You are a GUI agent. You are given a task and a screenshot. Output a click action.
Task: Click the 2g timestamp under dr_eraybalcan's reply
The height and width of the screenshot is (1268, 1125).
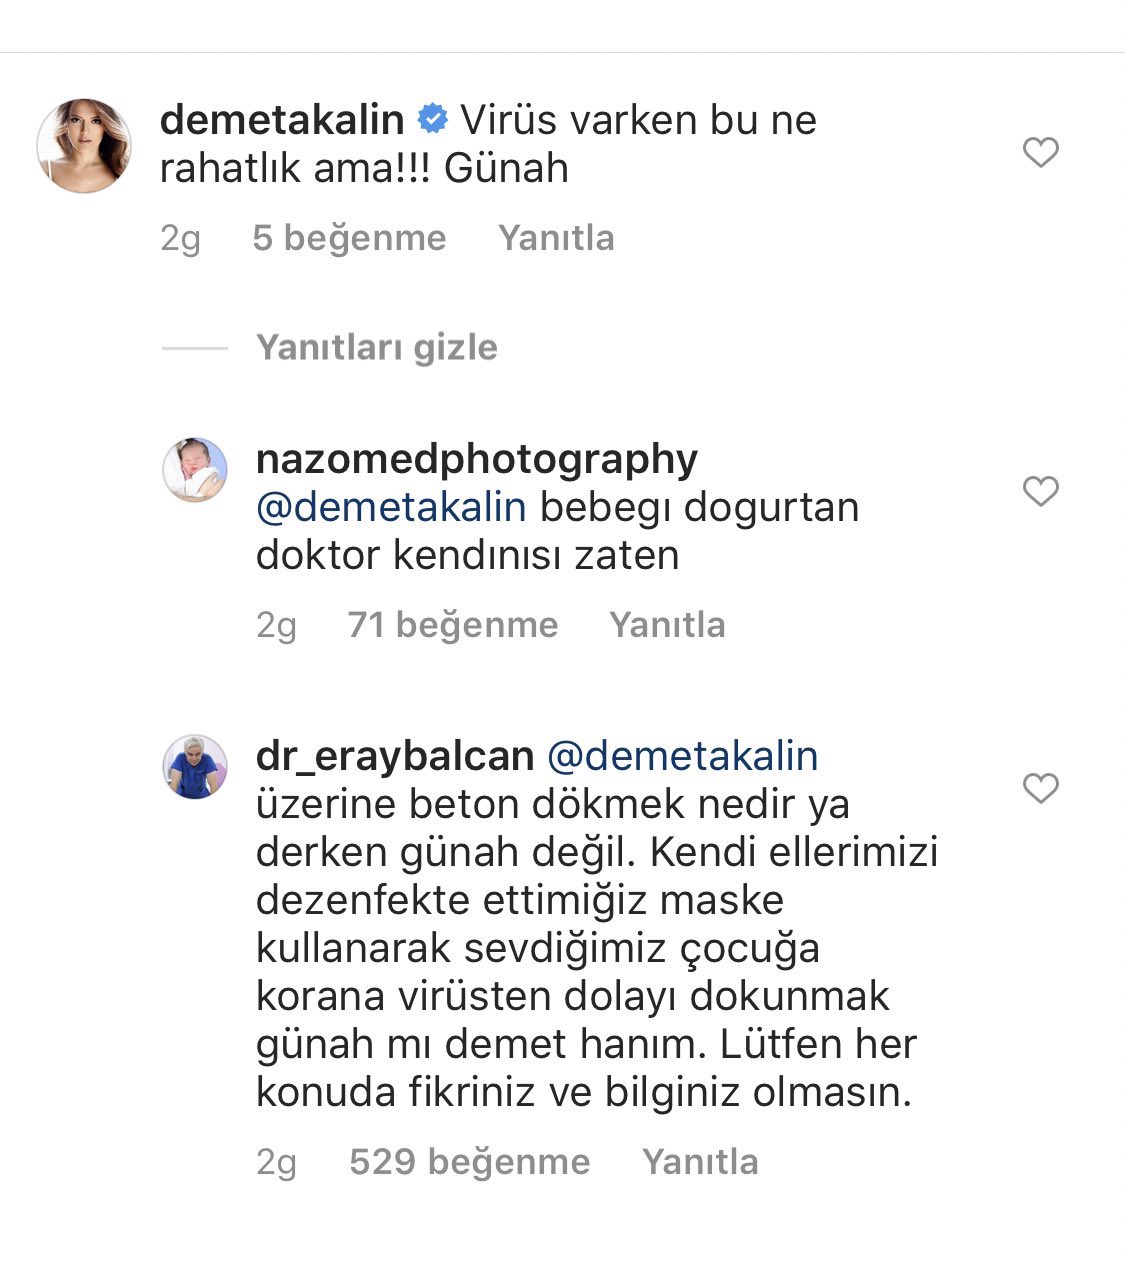[x=276, y=1163]
